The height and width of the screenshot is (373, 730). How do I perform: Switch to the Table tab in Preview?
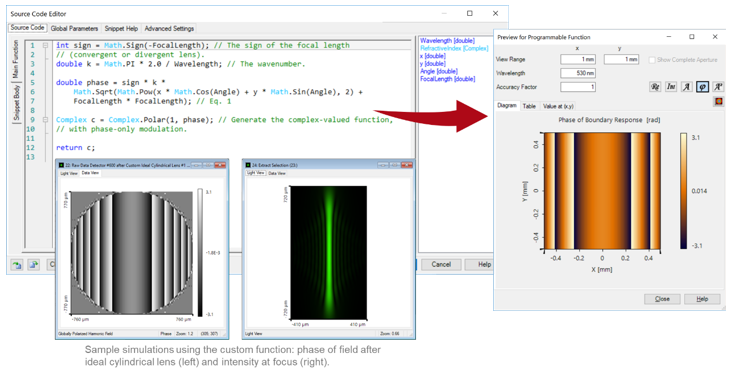tap(529, 106)
